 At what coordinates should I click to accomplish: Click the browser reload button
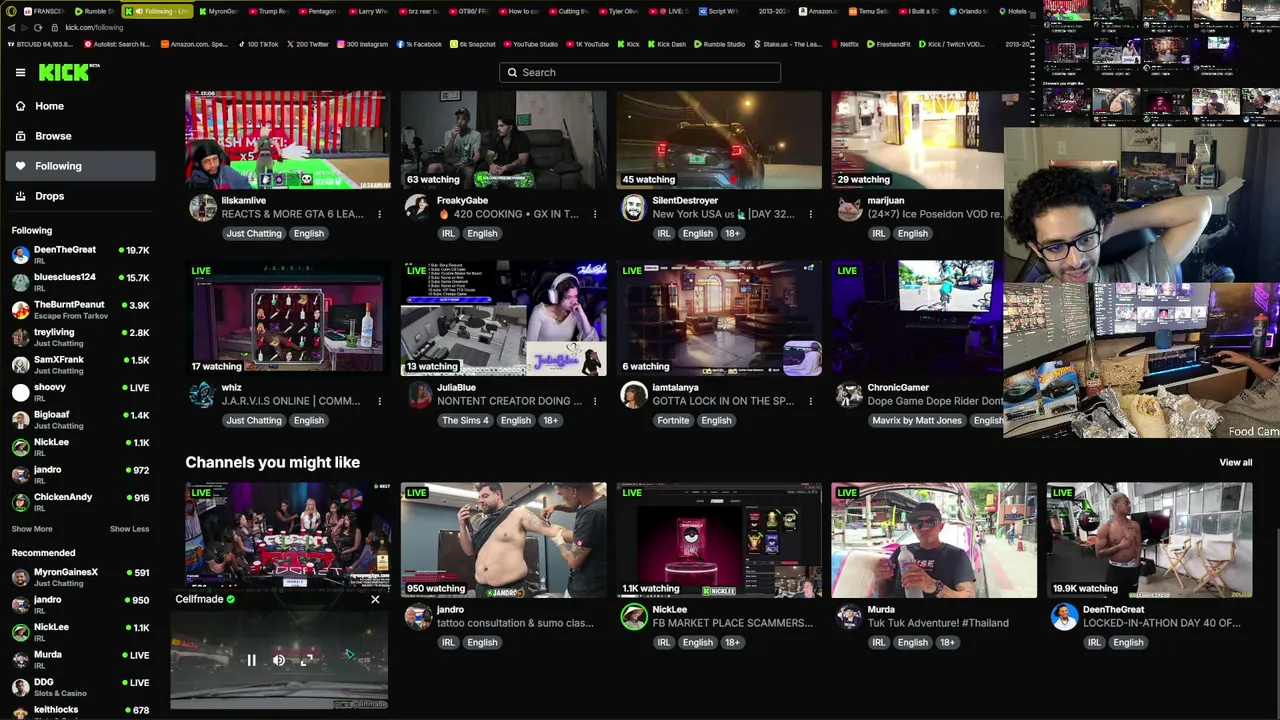click(38, 27)
